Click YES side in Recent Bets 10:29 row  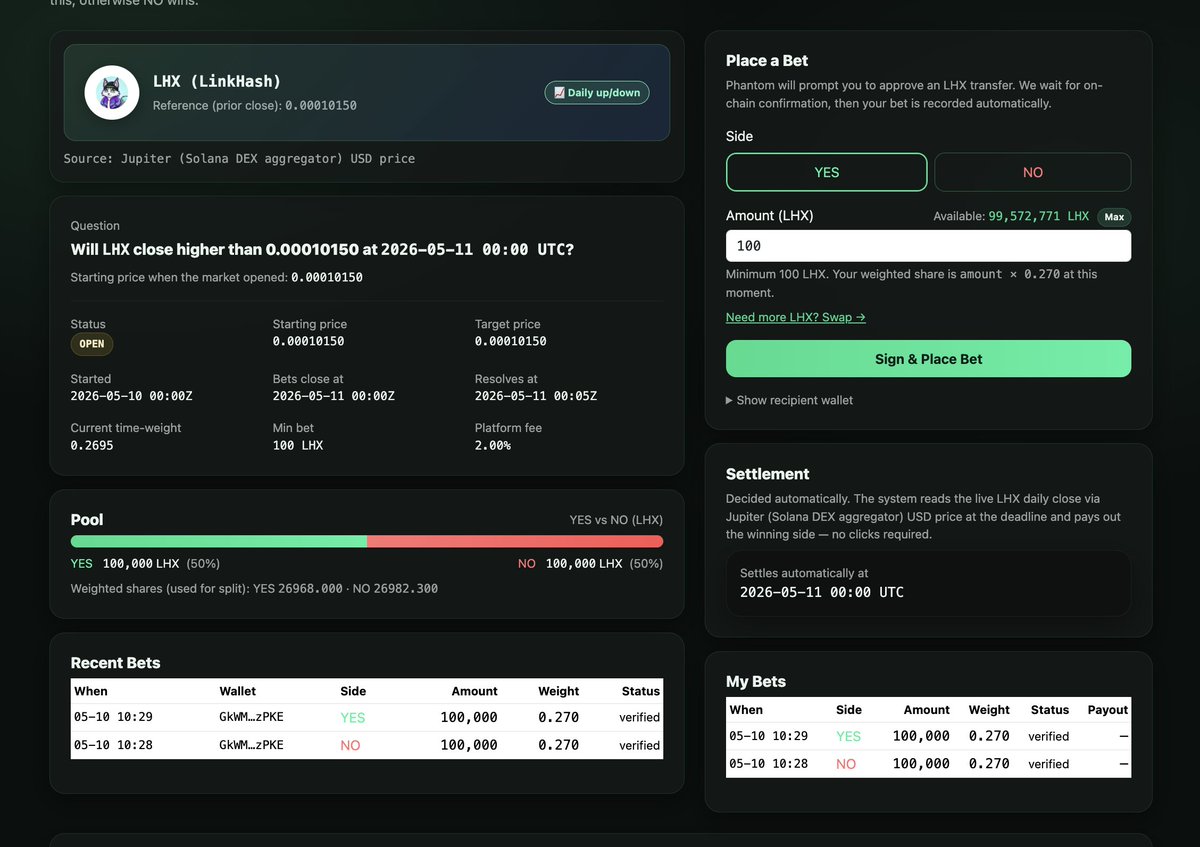coord(353,717)
